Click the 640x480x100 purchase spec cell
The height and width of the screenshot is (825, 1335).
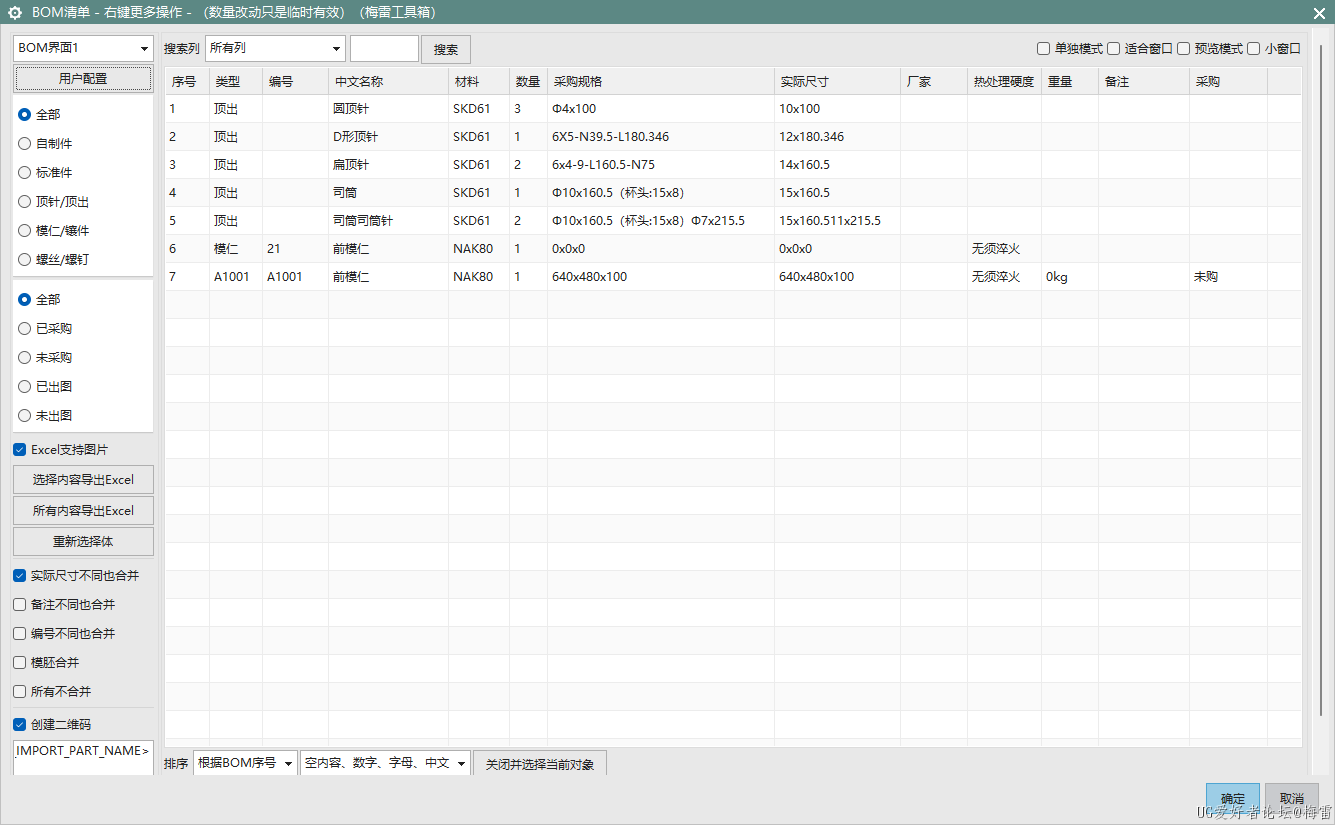tap(661, 277)
